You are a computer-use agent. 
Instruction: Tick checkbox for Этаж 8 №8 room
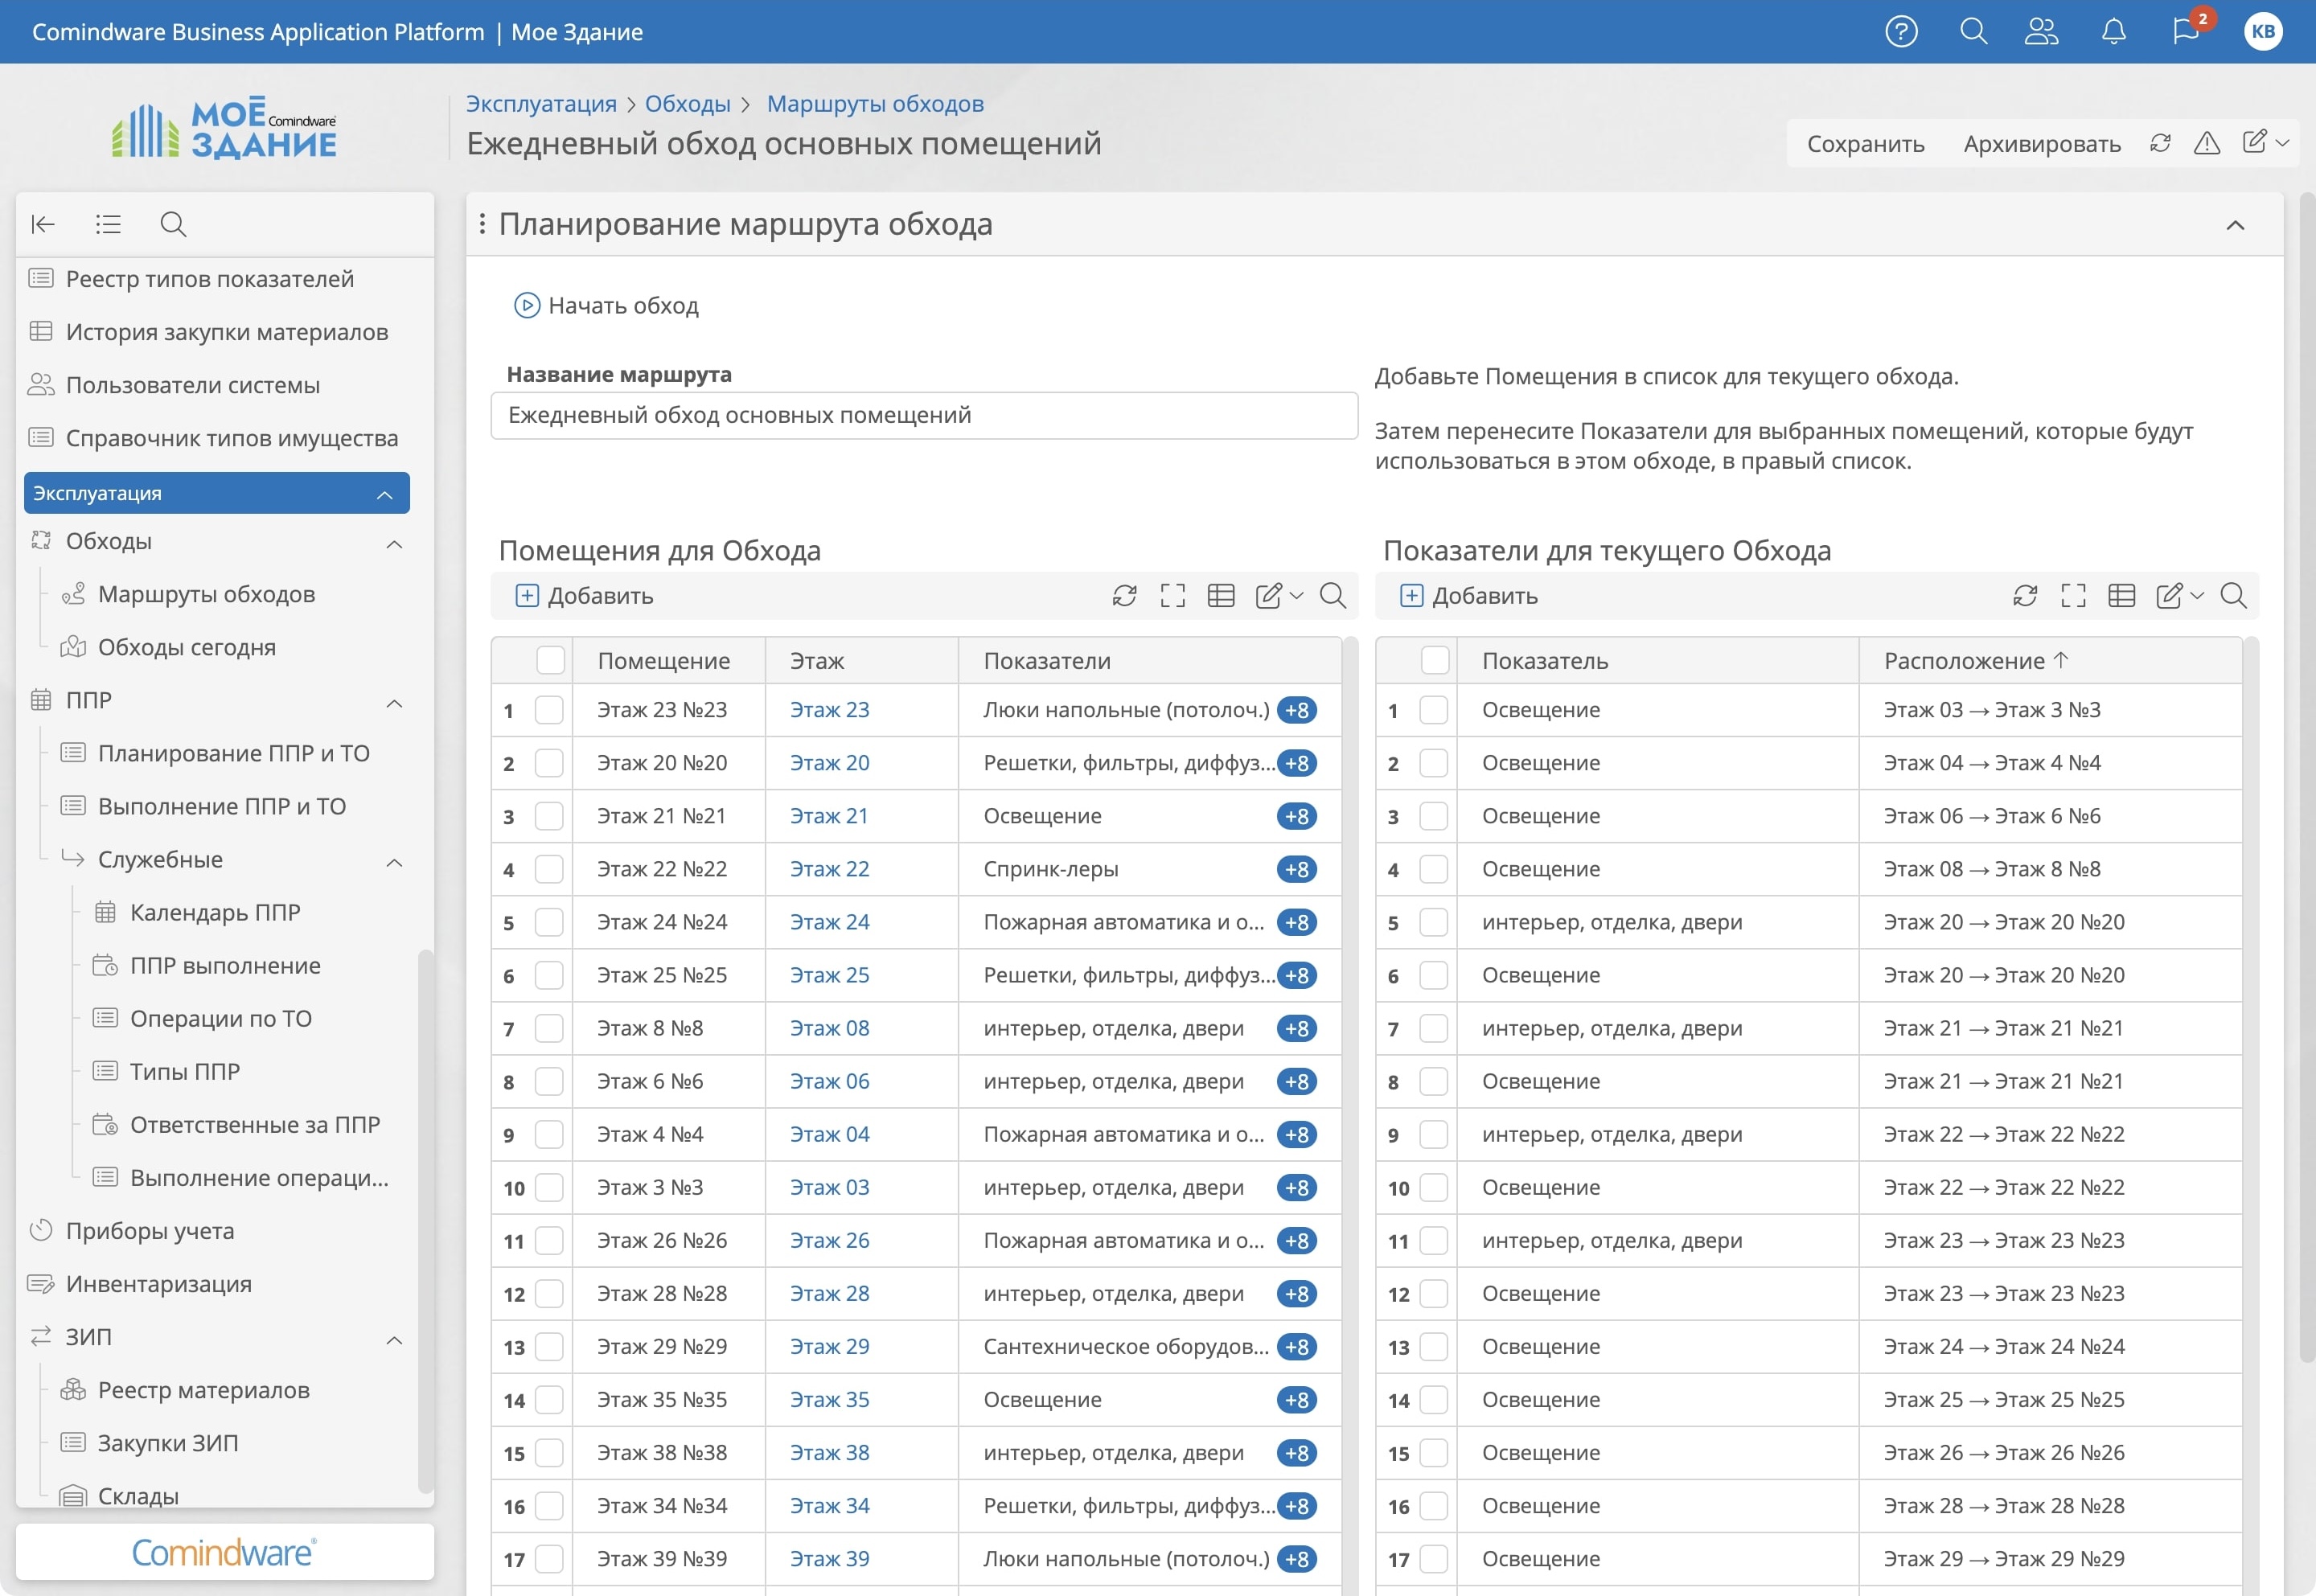(x=549, y=1028)
